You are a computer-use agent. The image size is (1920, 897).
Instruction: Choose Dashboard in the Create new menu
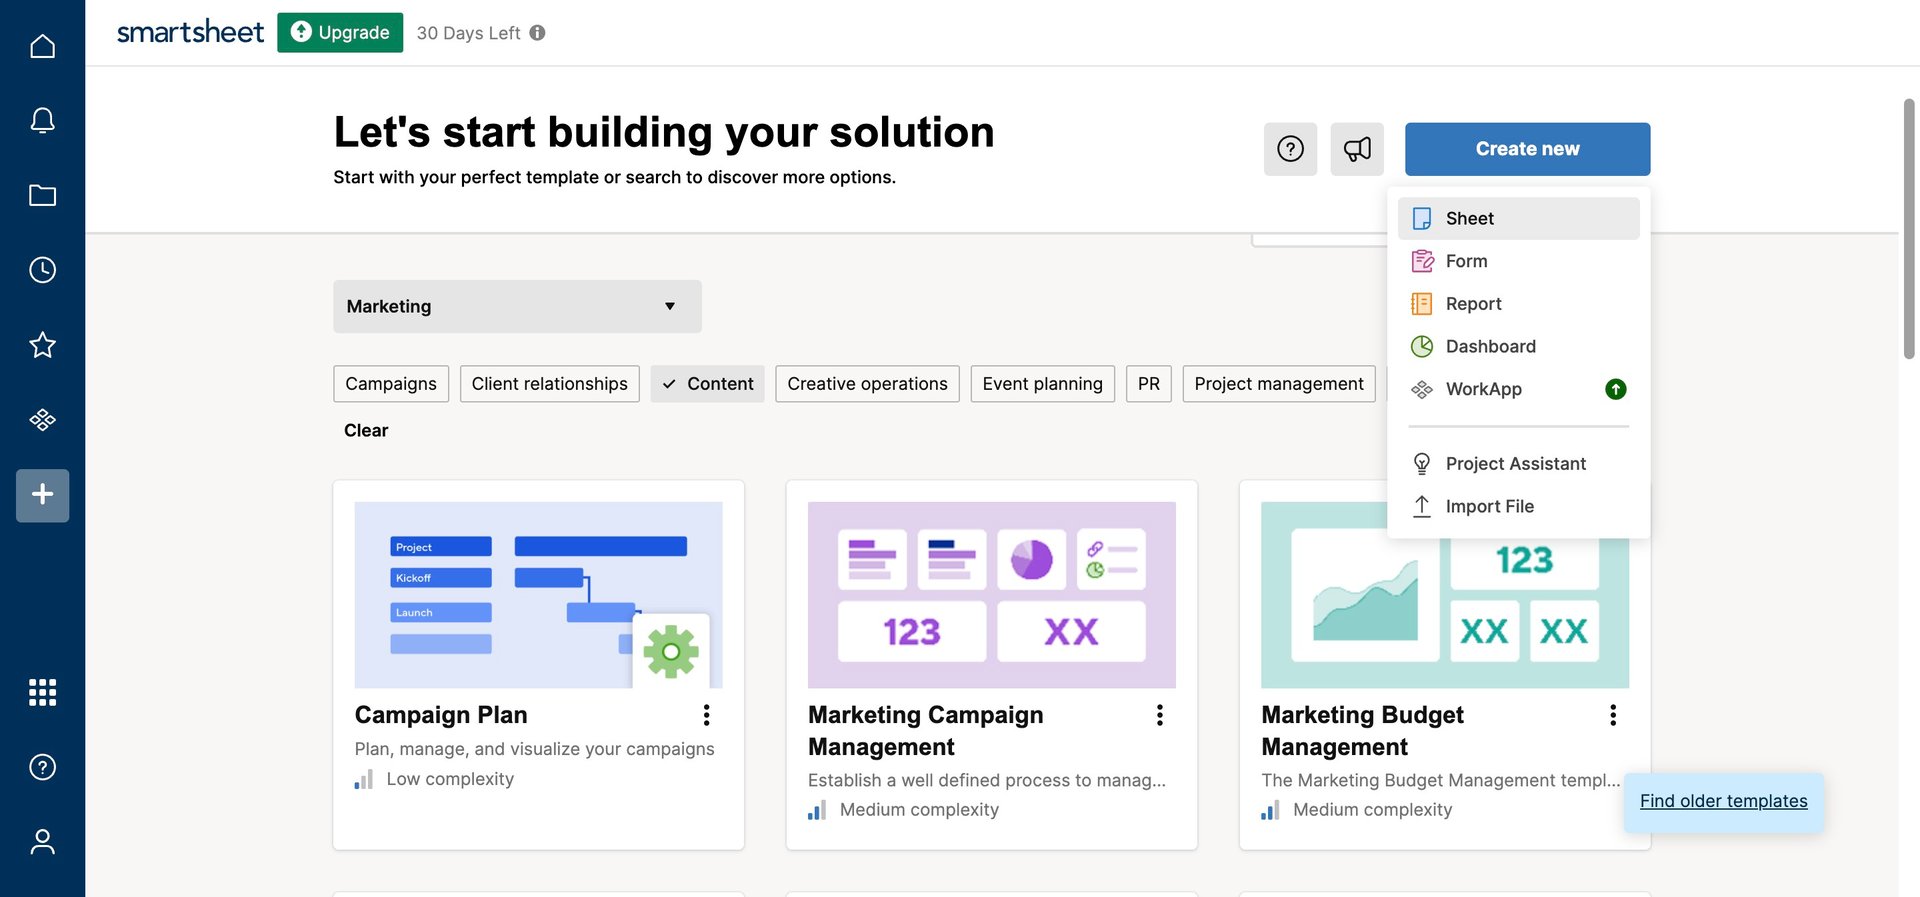click(x=1490, y=346)
